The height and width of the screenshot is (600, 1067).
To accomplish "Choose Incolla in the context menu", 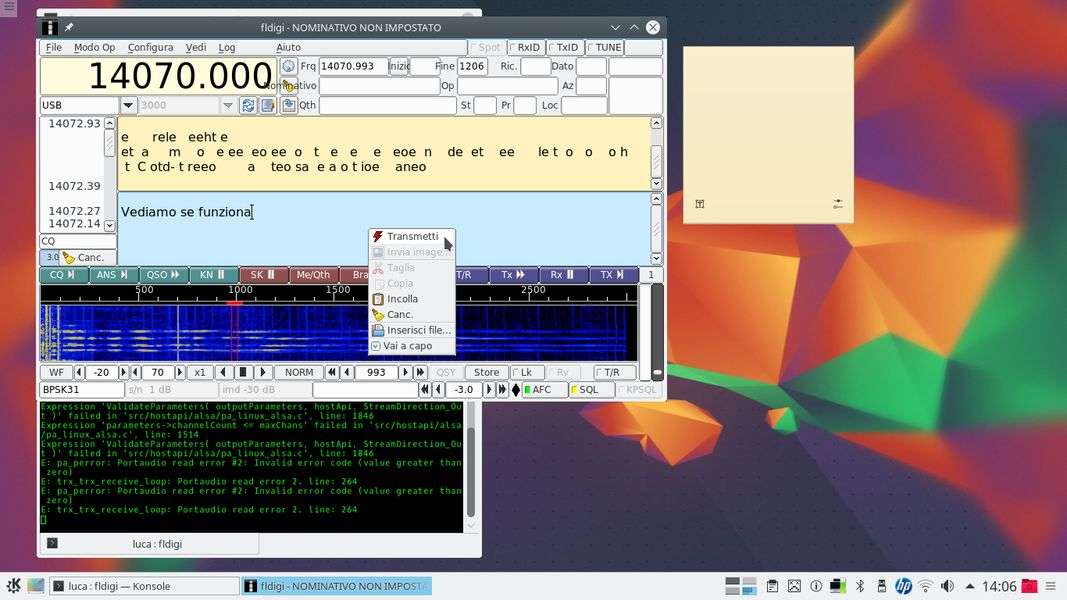I will [402, 299].
